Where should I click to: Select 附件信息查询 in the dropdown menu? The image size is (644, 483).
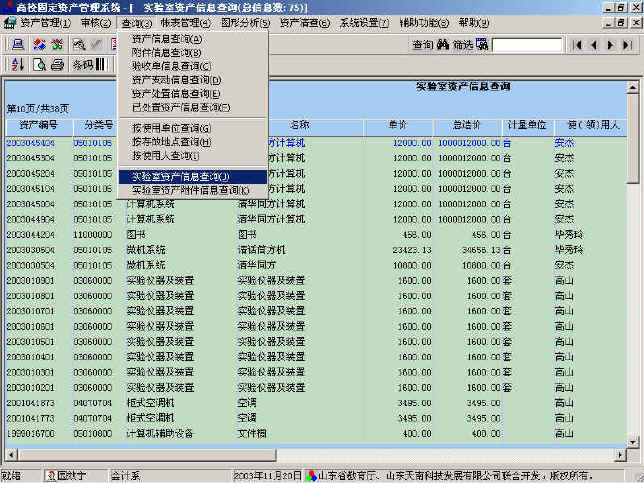click(166, 52)
